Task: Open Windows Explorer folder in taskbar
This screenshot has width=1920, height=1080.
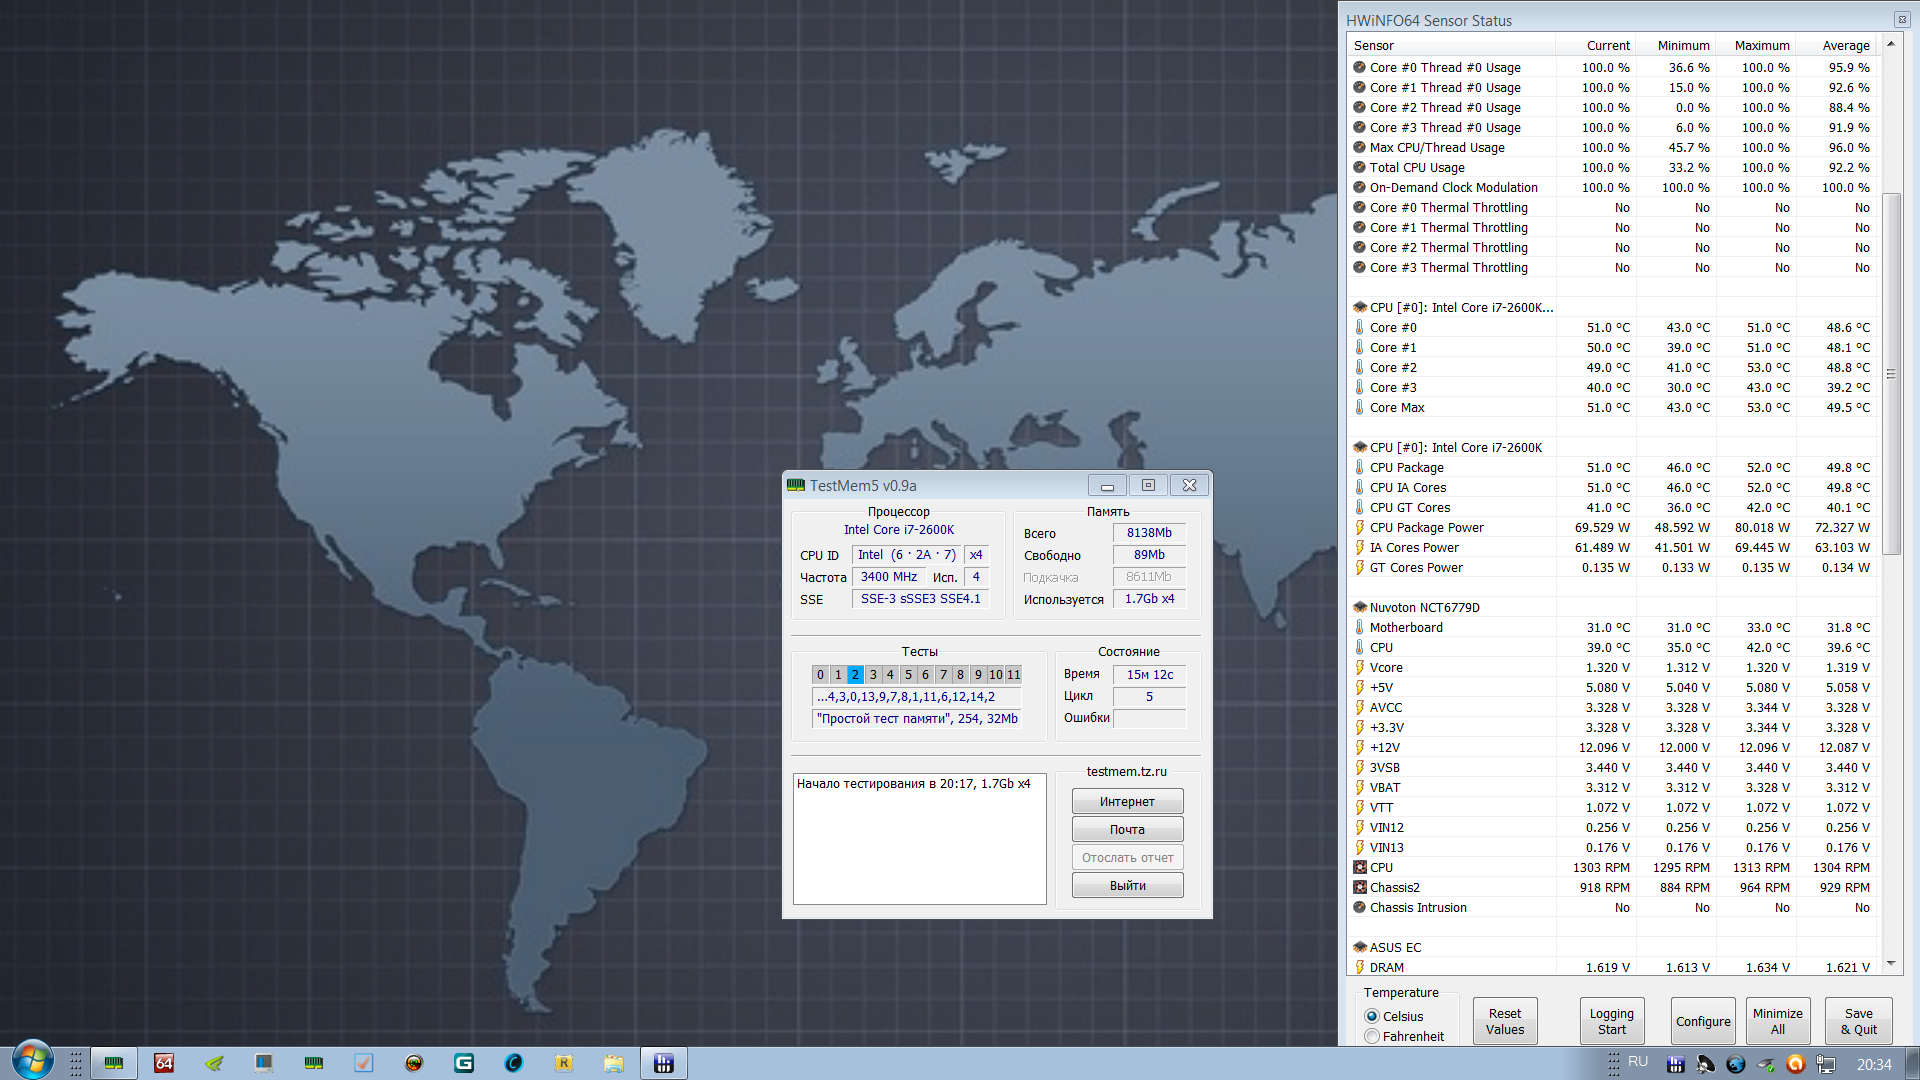Action: 613,1063
